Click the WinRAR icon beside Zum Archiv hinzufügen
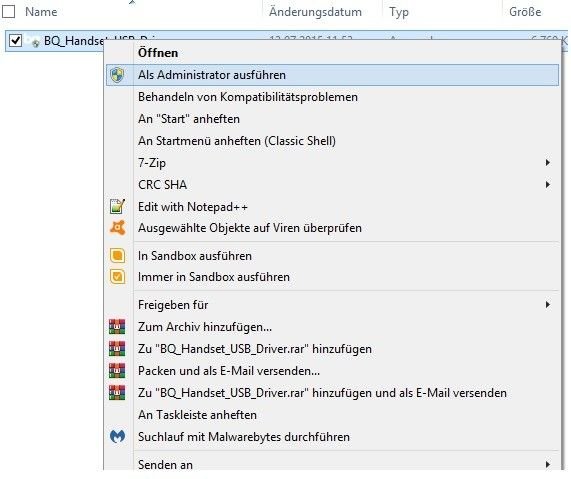Viewport: 571px width, 479px height. (x=117, y=327)
